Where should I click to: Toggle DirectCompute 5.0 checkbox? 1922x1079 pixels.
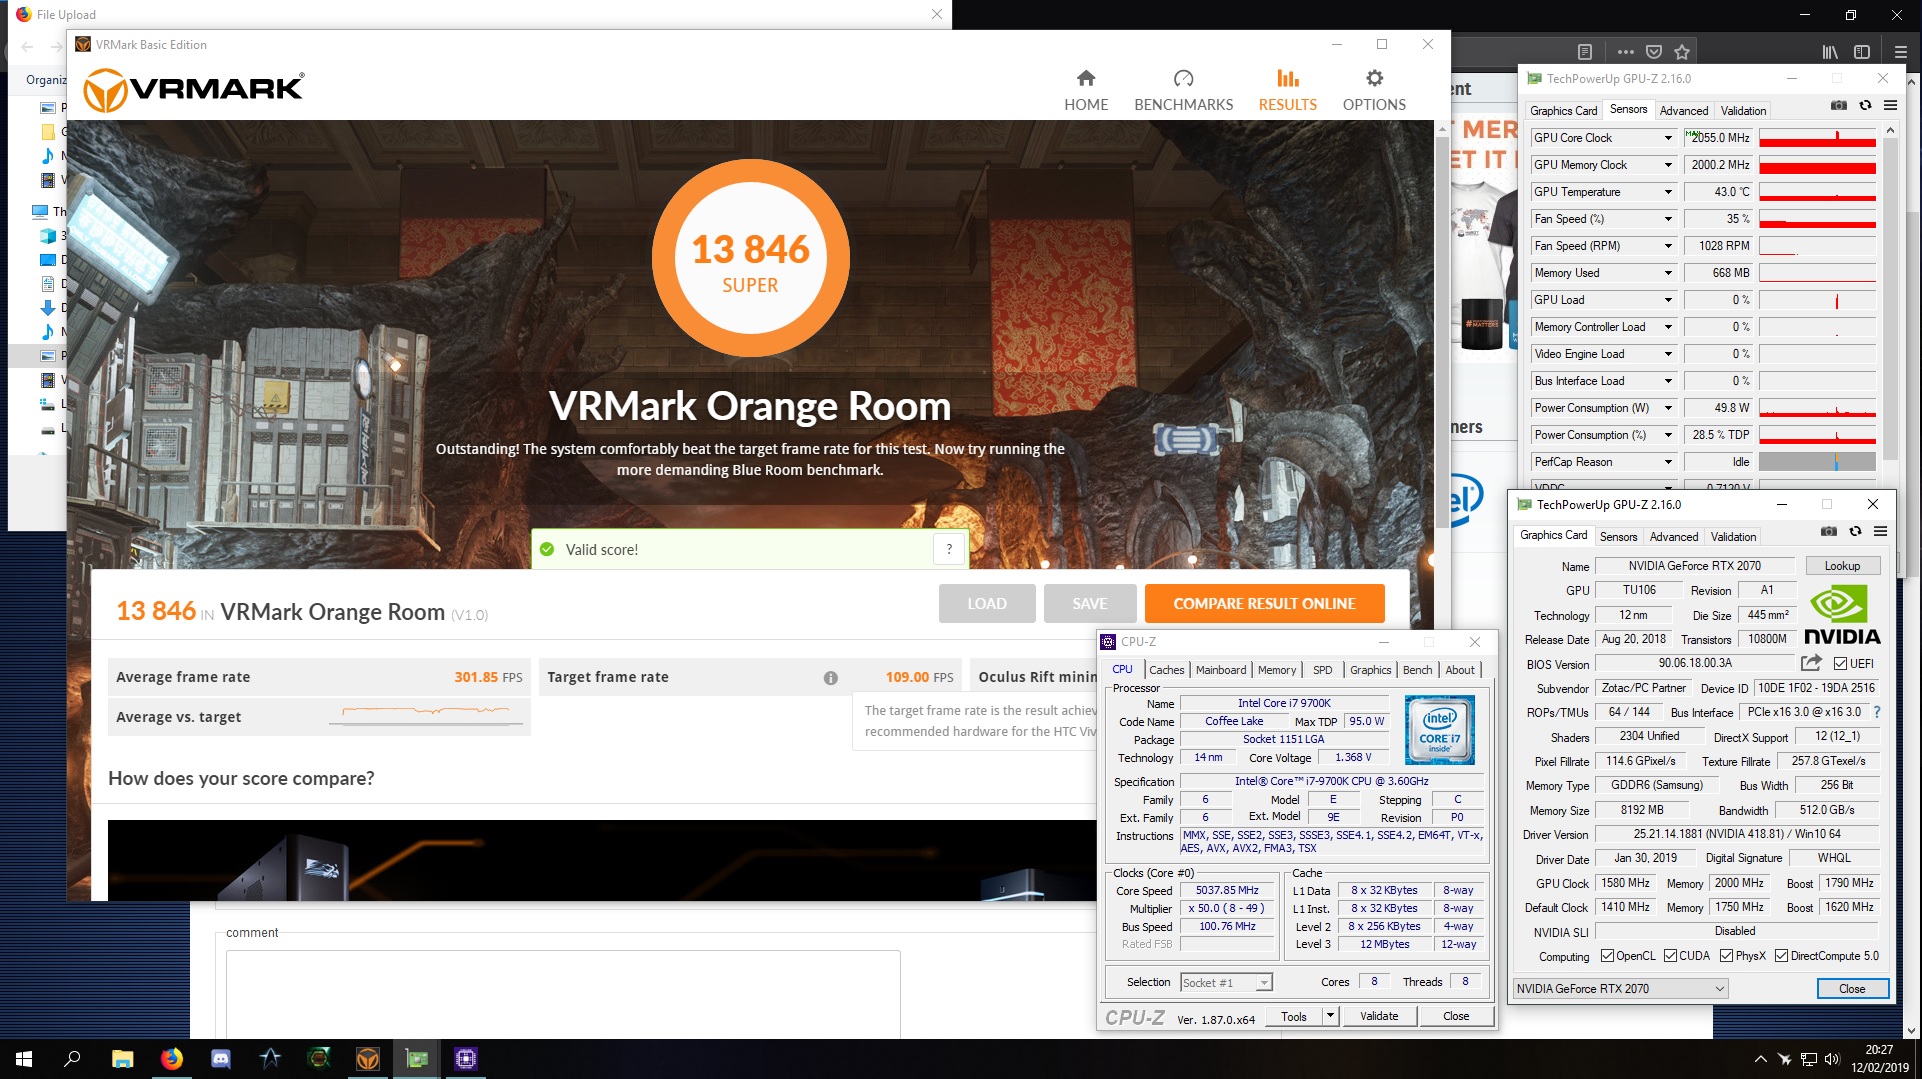point(1781,956)
